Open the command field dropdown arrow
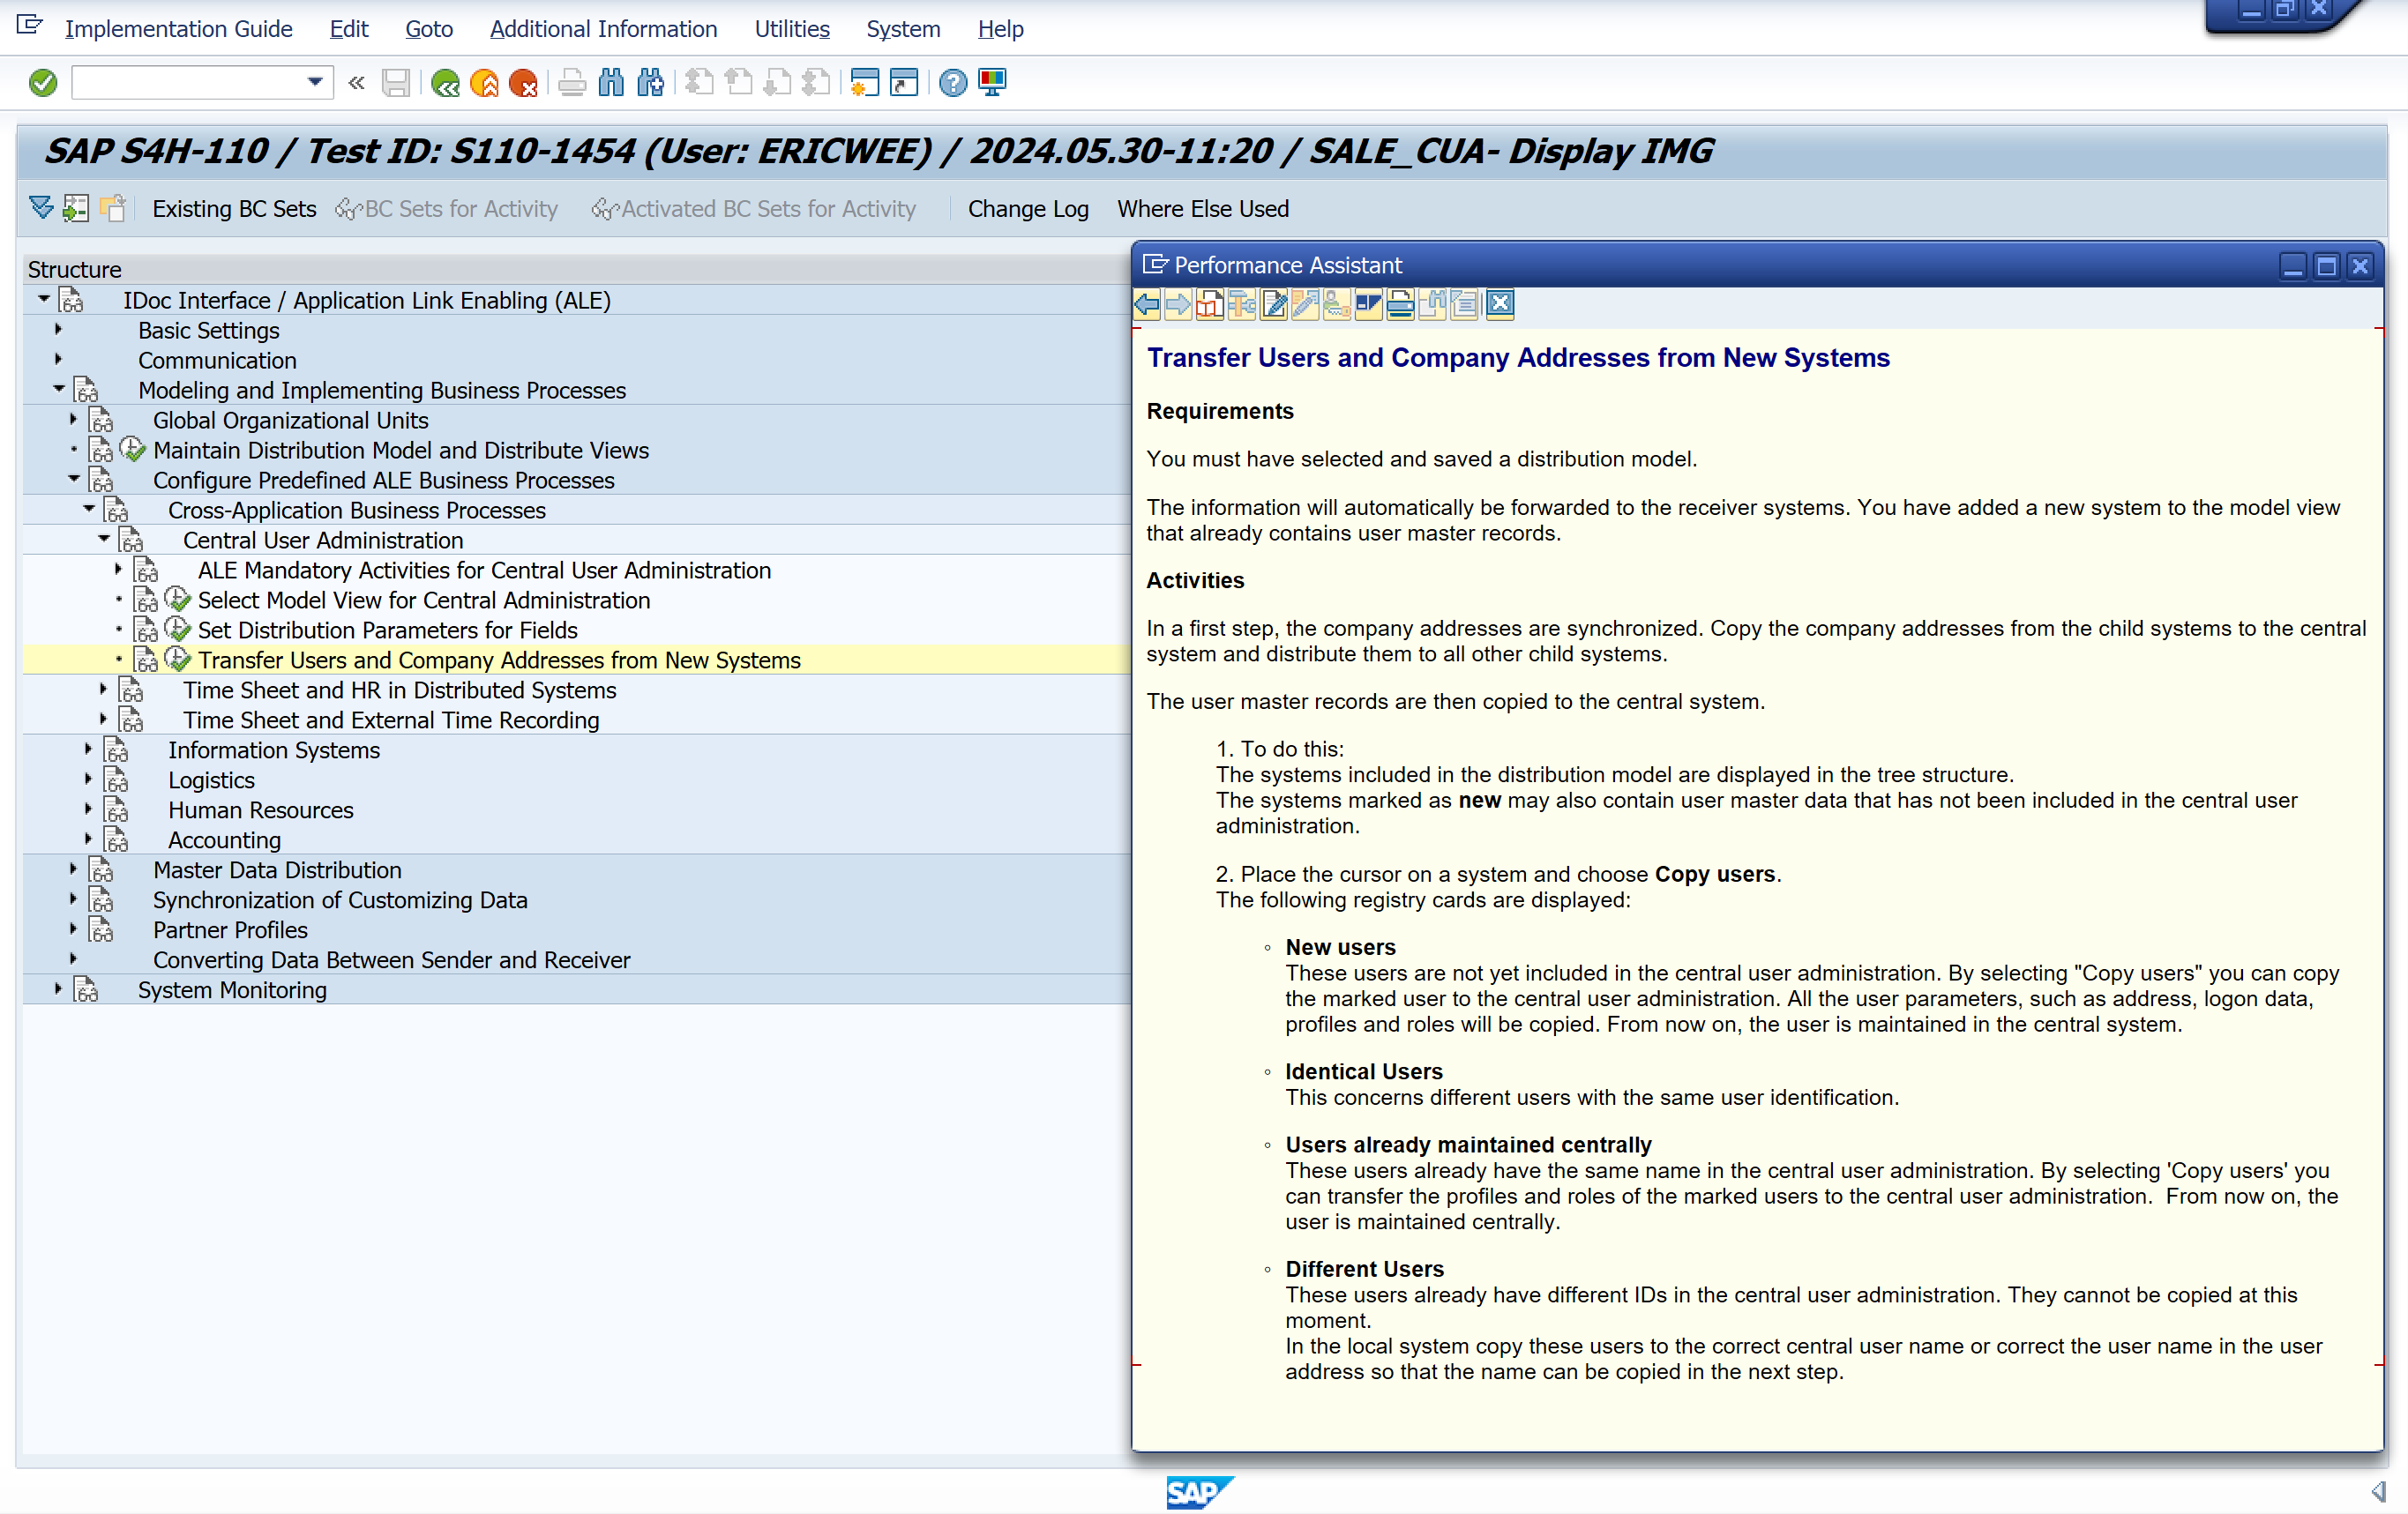 click(314, 82)
